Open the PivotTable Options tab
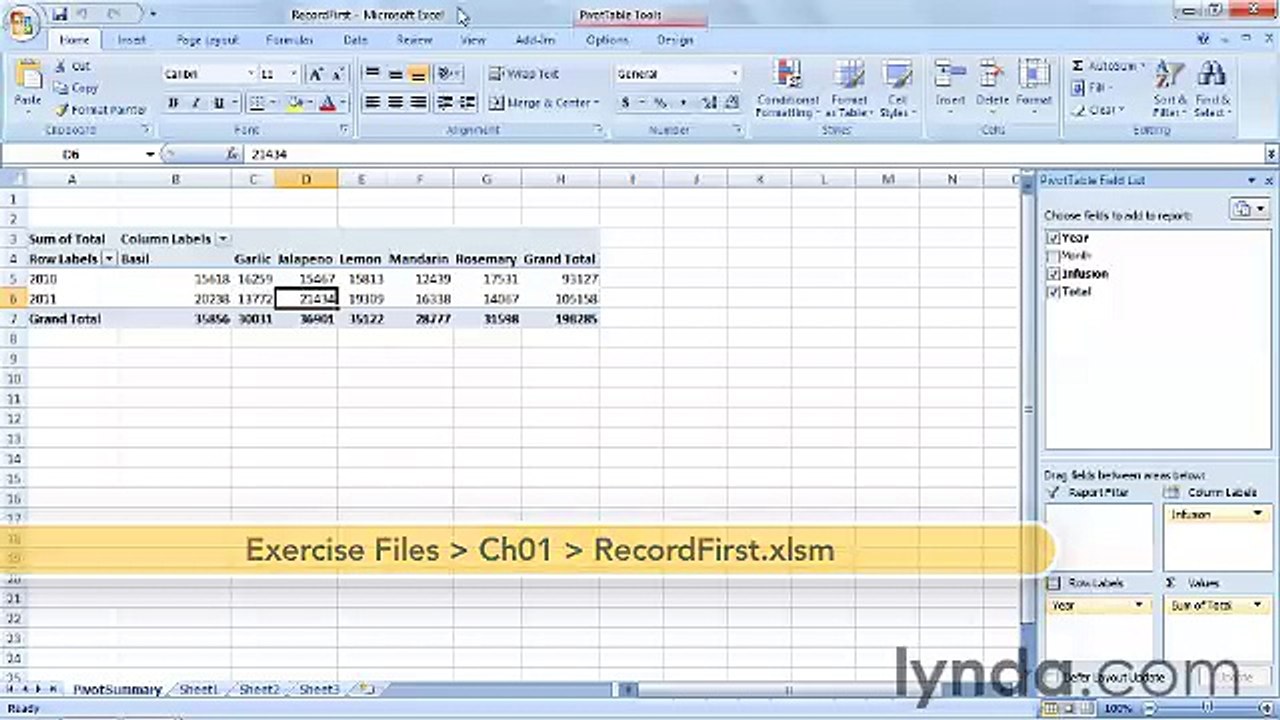 pyautogui.click(x=607, y=40)
